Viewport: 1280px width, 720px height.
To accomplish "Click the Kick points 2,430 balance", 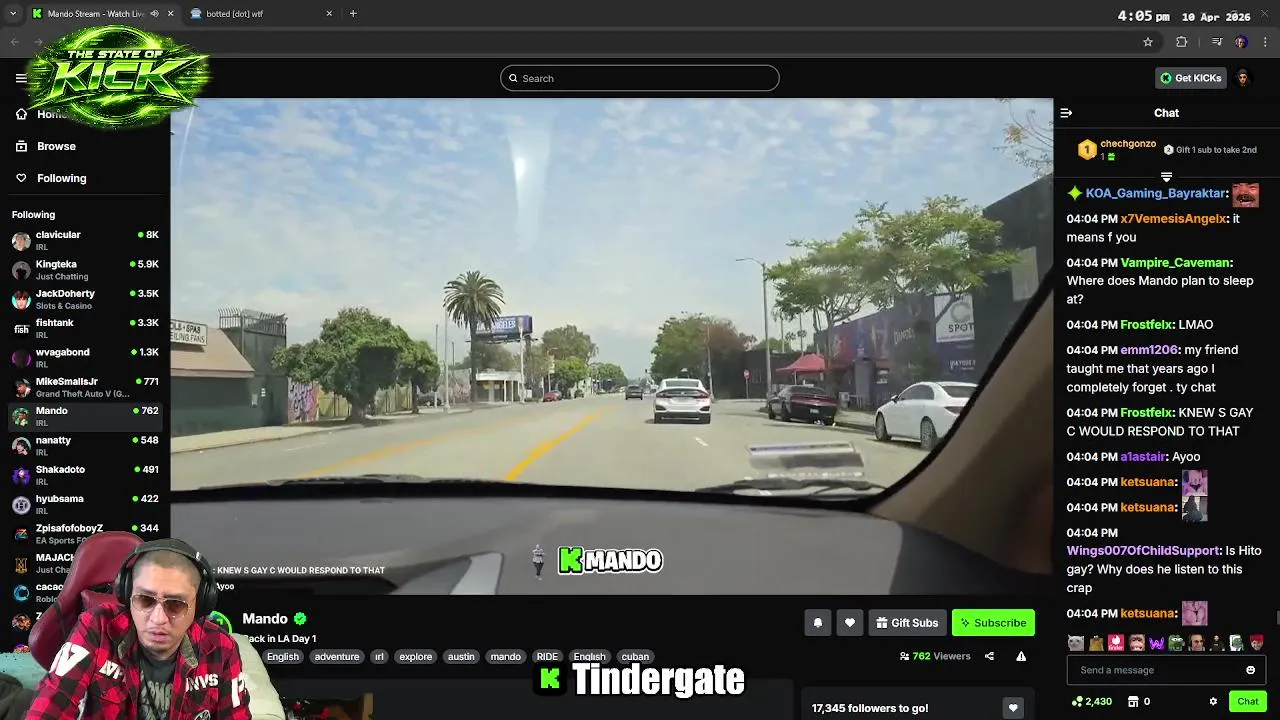I will click(x=1091, y=701).
